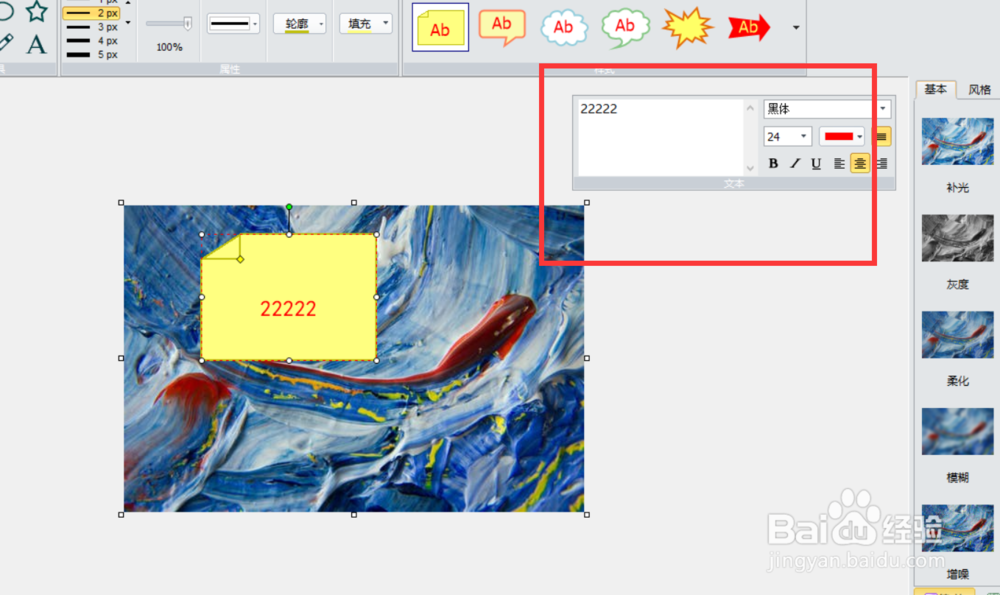Align text left
Image resolution: width=1000 pixels, height=595 pixels.
pyautogui.click(x=839, y=164)
